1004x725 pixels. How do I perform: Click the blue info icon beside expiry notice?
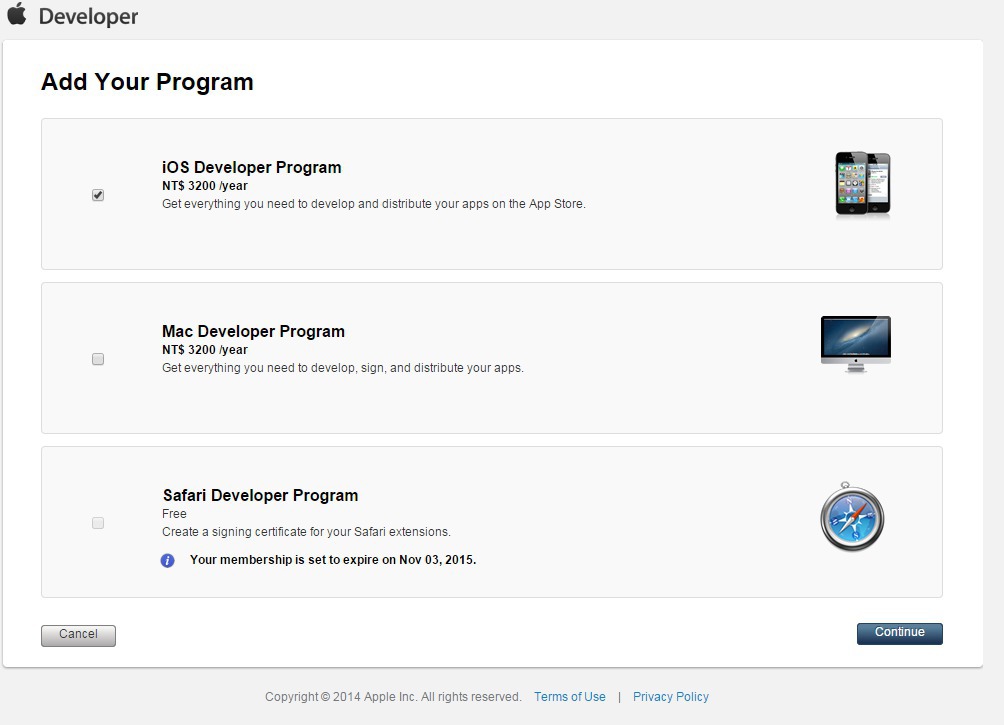(x=167, y=560)
